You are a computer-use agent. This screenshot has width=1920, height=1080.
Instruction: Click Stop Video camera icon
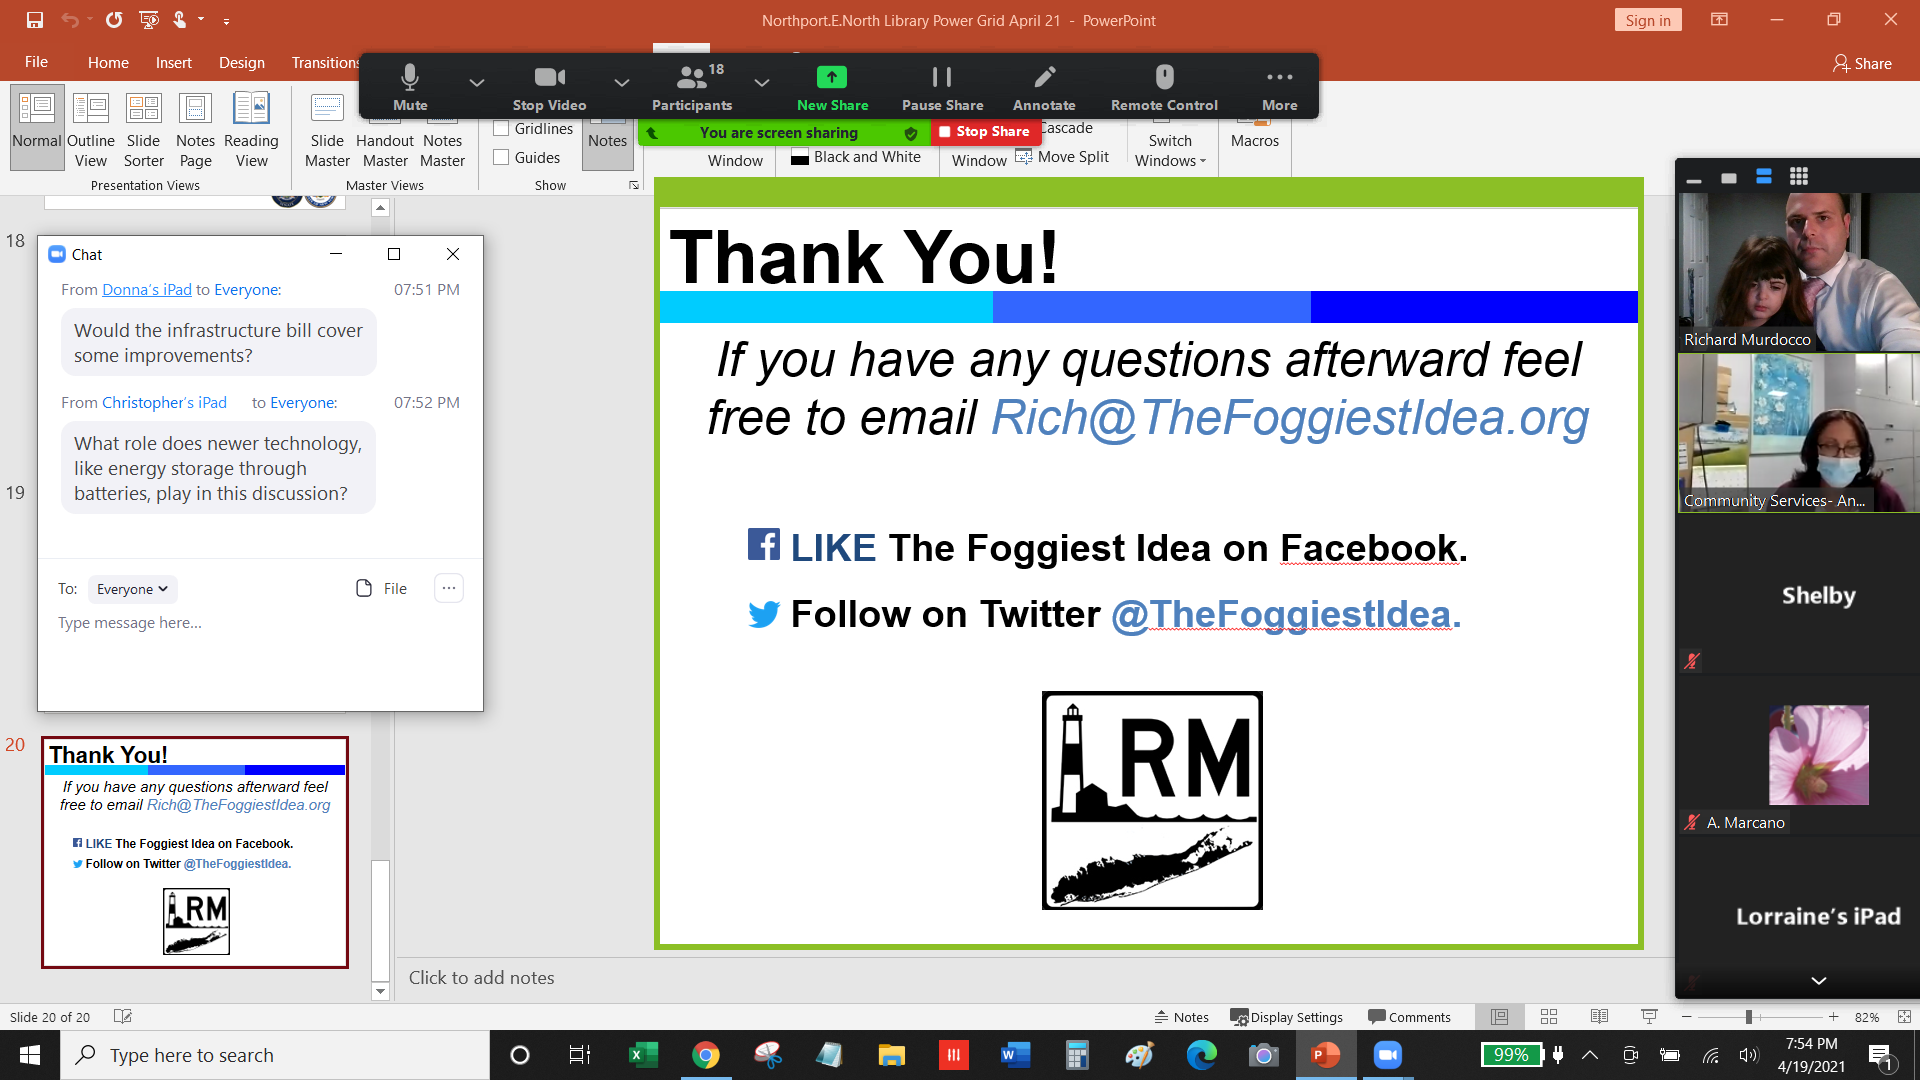pyautogui.click(x=550, y=78)
